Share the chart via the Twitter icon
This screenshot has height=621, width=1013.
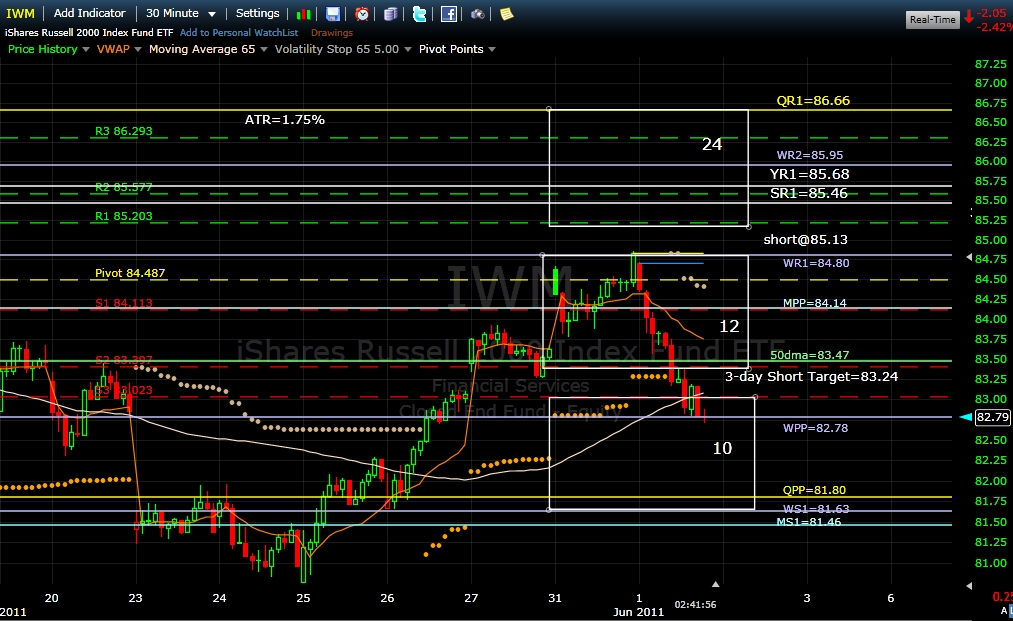(x=419, y=14)
